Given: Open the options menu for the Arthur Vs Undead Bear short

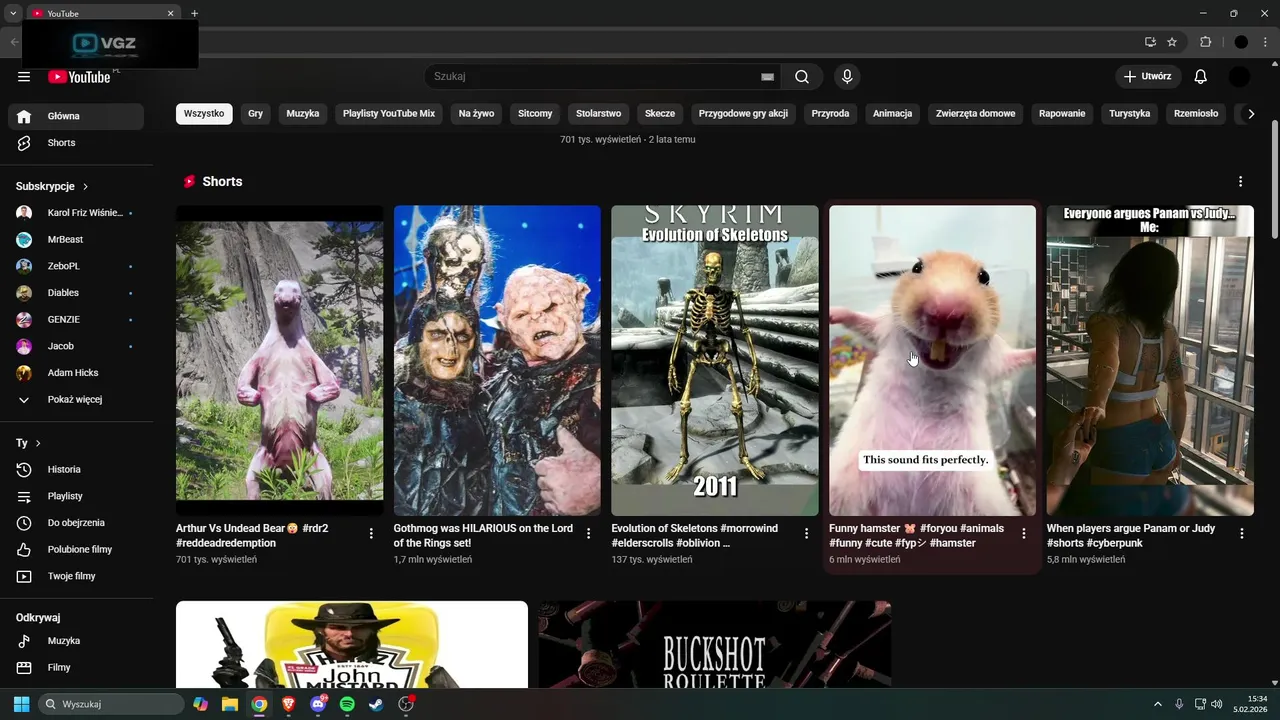Looking at the screenshot, I should [371, 534].
